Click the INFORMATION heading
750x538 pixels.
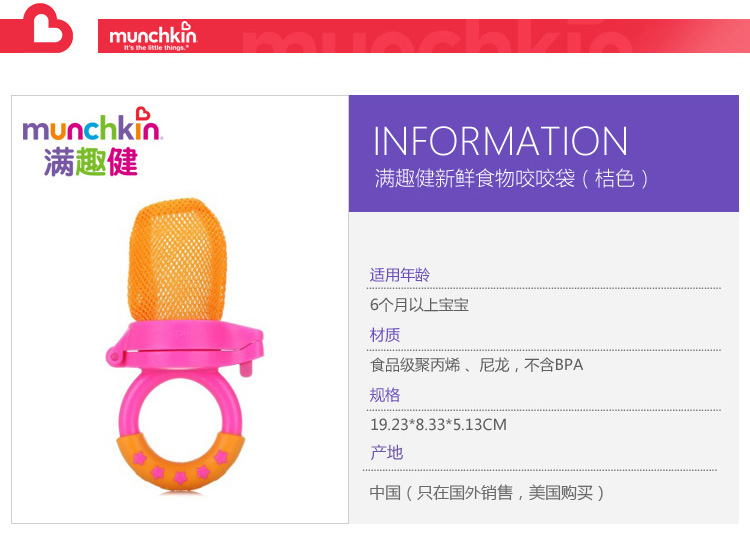coord(500,141)
